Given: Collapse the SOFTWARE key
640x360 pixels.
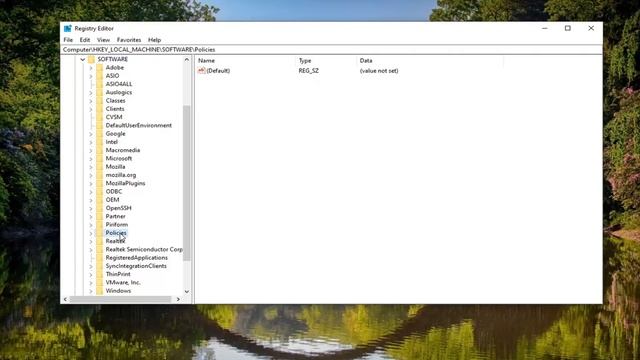Looking at the screenshot, I should pyautogui.click(x=83, y=59).
